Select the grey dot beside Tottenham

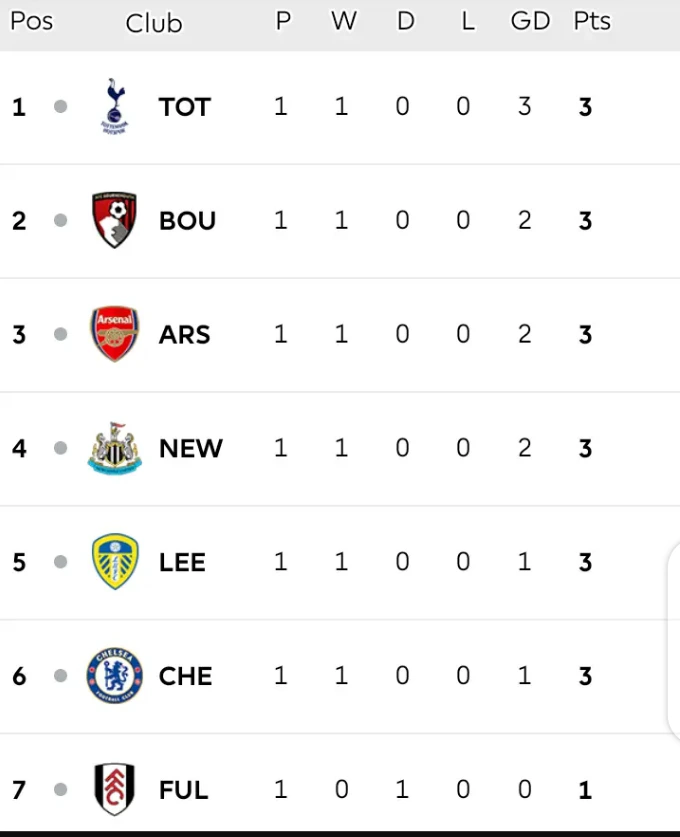61,106
